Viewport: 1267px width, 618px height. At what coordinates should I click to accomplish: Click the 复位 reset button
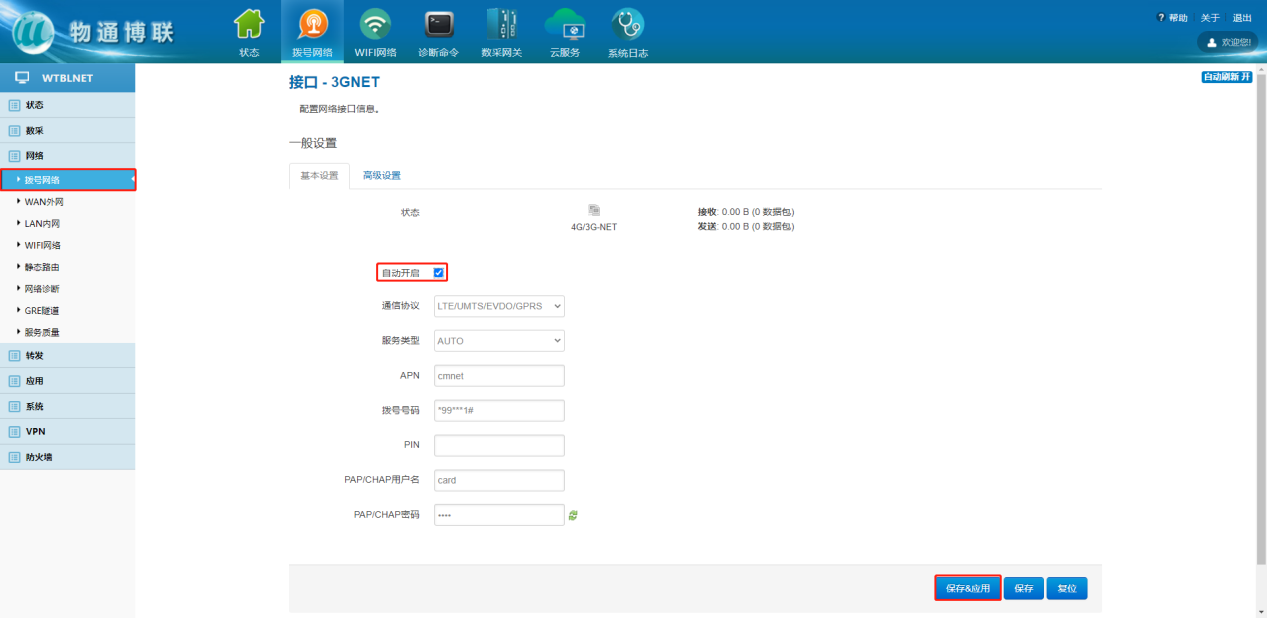point(1067,589)
